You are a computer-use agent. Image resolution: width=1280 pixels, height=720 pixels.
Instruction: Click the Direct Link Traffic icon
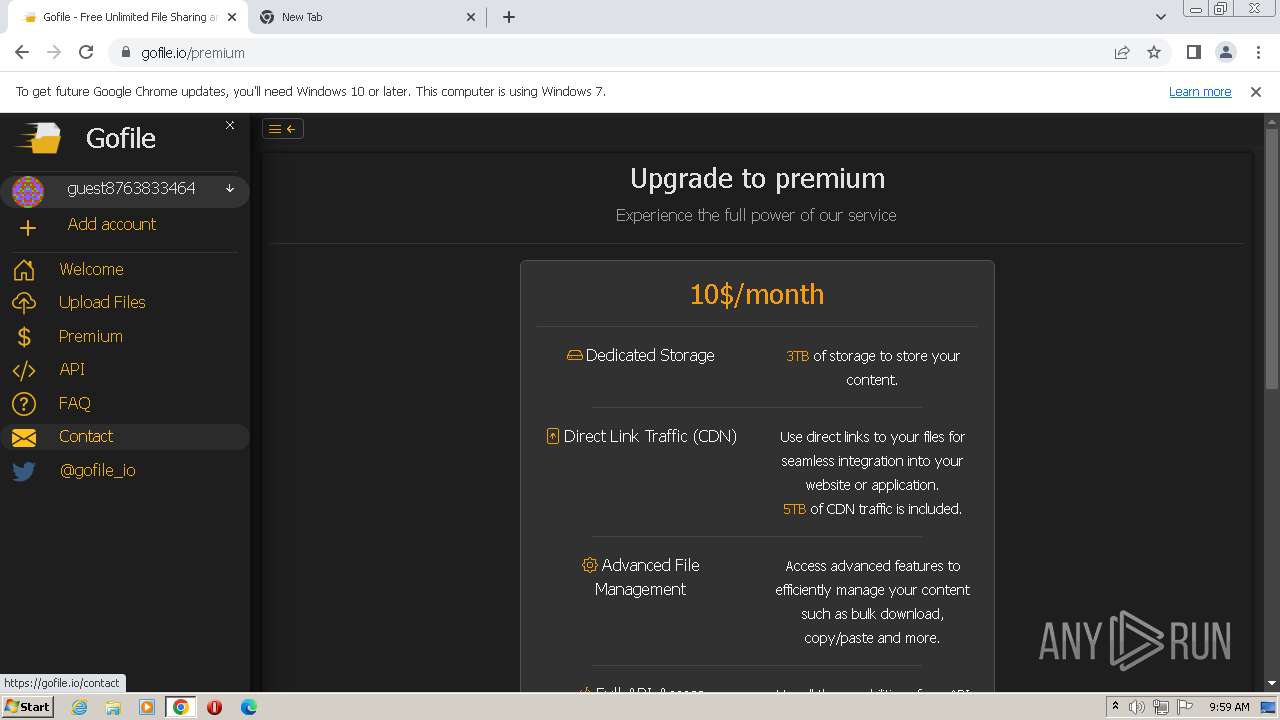[x=552, y=436]
